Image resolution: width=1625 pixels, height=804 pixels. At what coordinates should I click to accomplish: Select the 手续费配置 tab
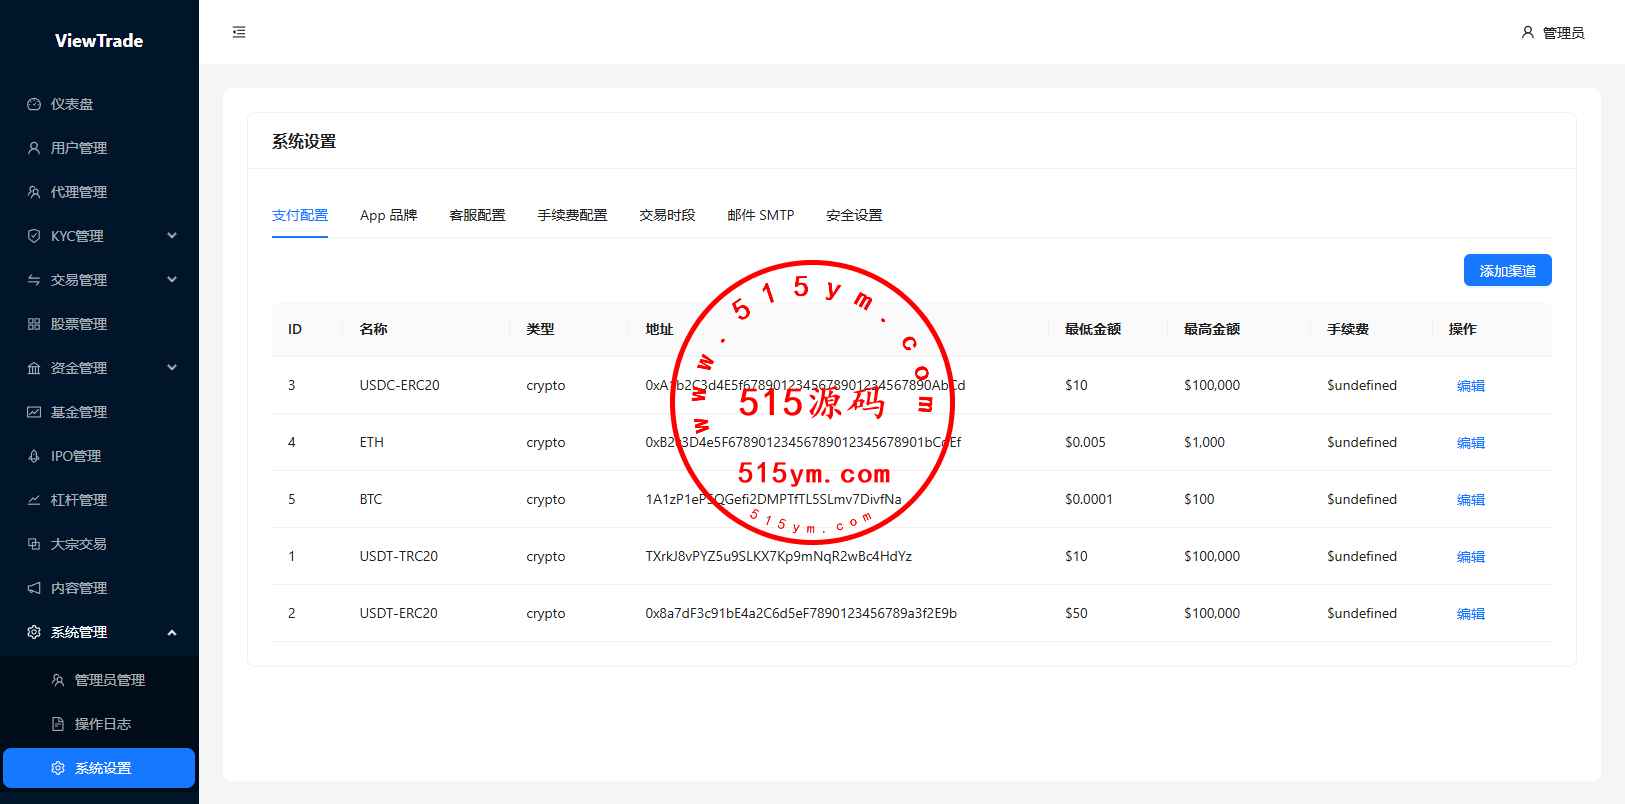(572, 215)
